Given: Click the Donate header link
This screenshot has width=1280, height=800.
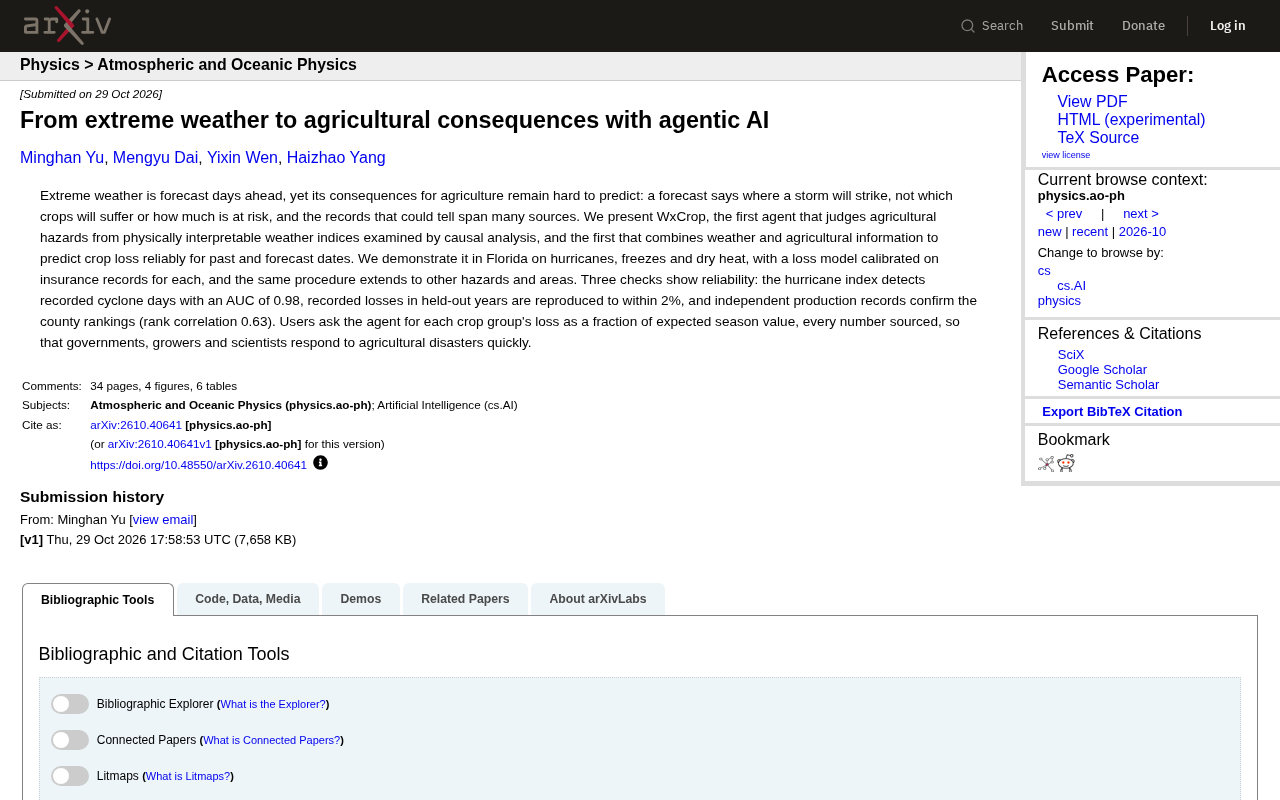Looking at the screenshot, I should point(1143,26).
